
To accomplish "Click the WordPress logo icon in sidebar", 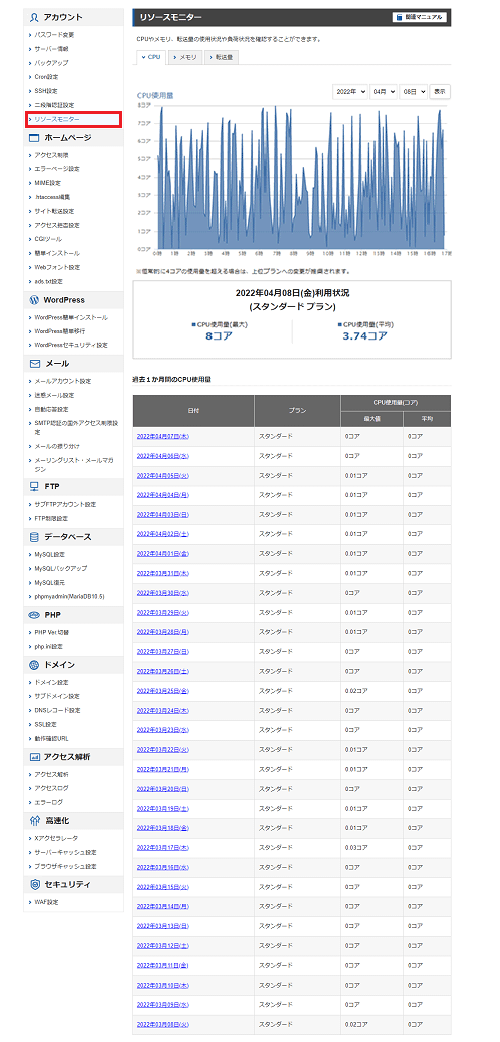I will pos(35,300).
